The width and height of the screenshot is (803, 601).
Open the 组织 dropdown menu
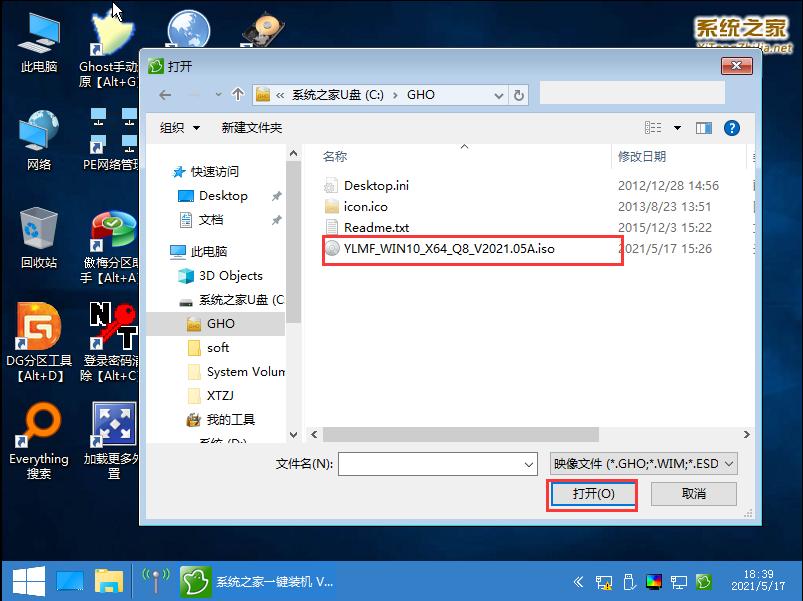pos(179,127)
